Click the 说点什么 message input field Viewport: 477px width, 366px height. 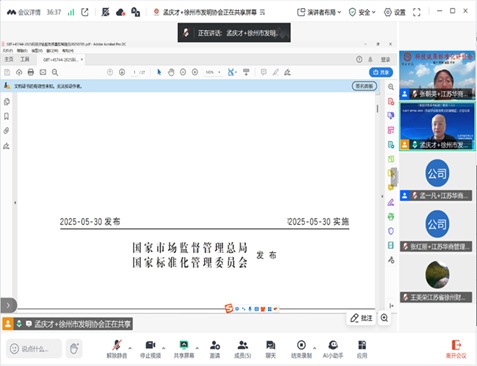point(34,349)
